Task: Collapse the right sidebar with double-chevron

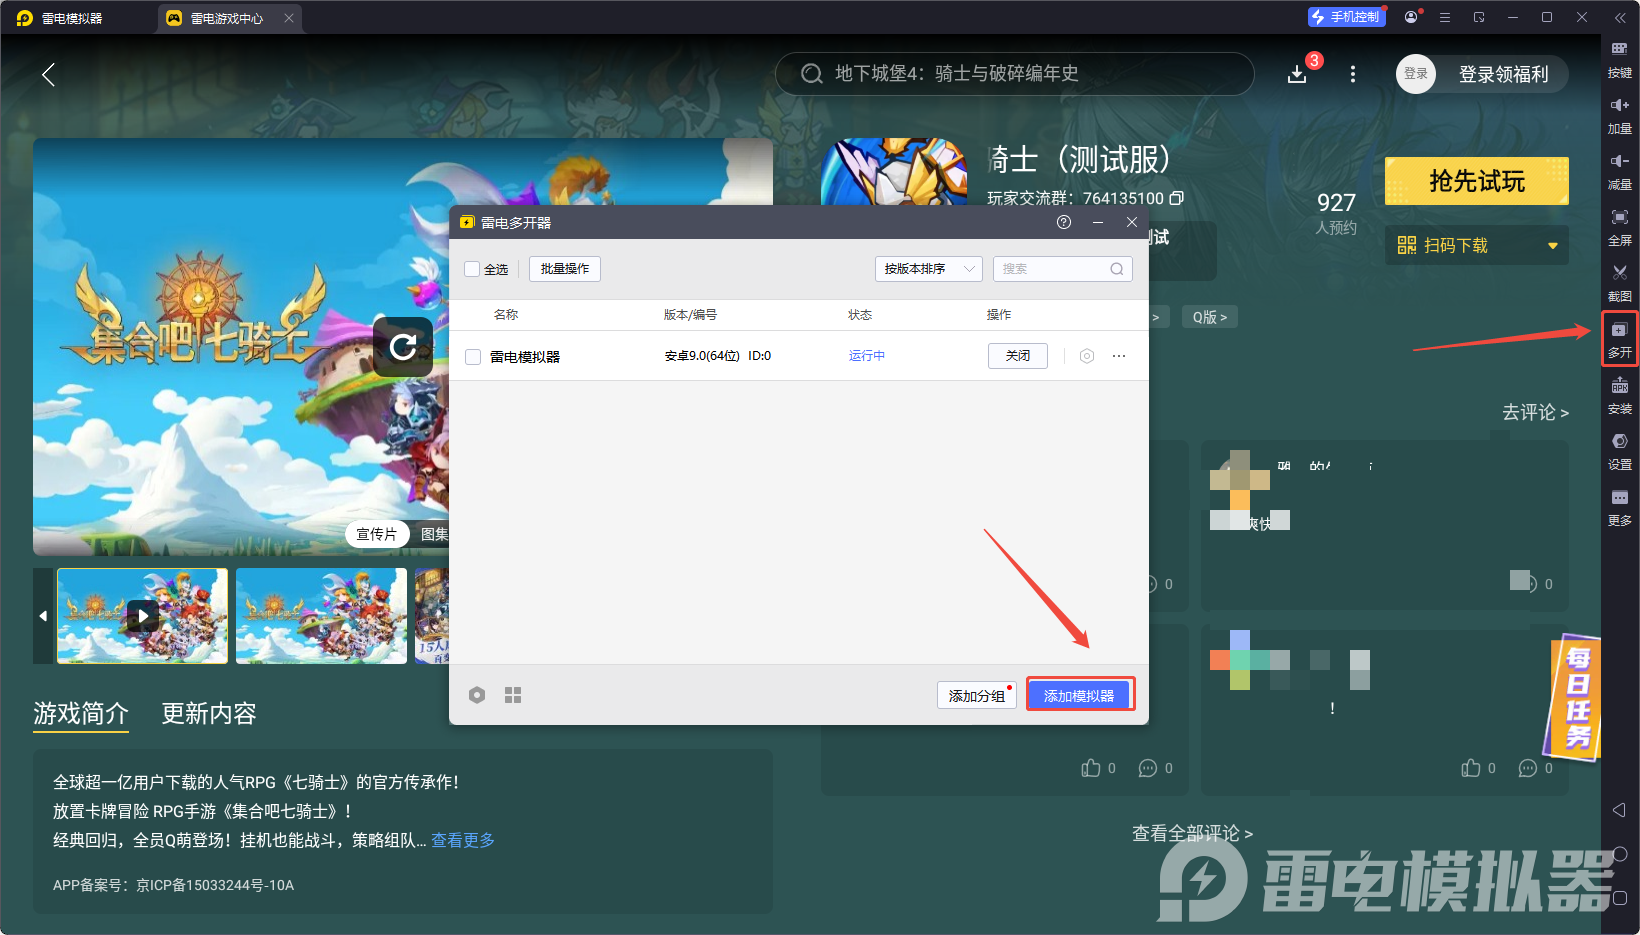Action: click(x=1620, y=18)
